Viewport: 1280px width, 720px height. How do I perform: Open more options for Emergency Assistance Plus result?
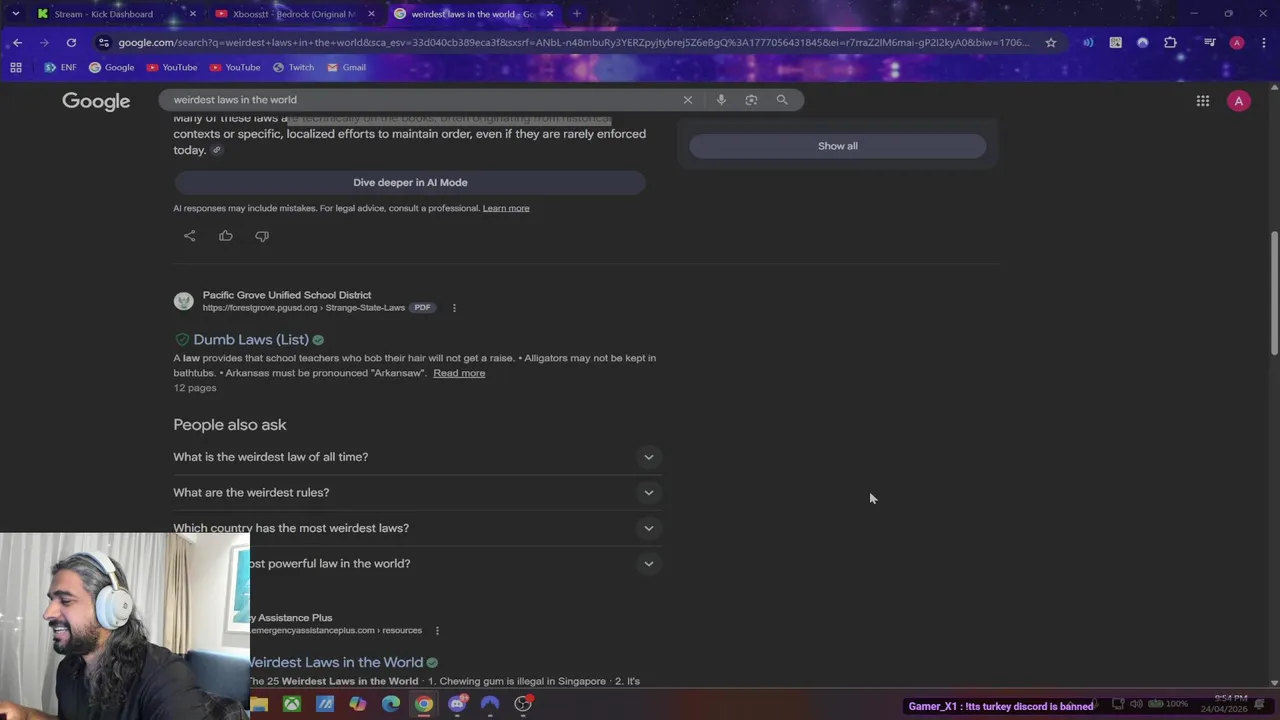(437, 631)
